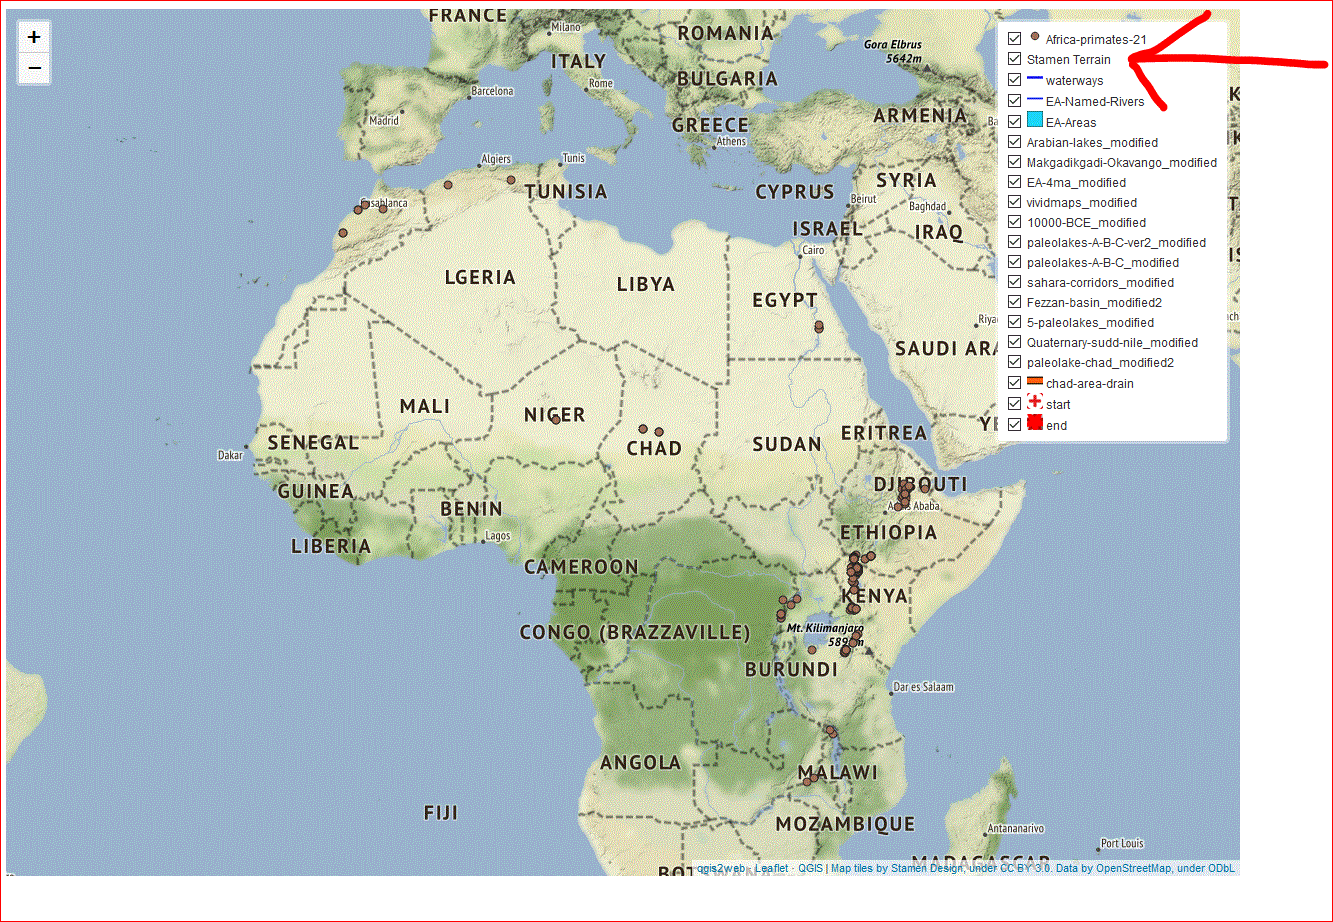This screenshot has width=1333, height=922.
Task: Disable the Quaternary-sudd-nile_modified layer
Action: click(x=1014, y=342)
